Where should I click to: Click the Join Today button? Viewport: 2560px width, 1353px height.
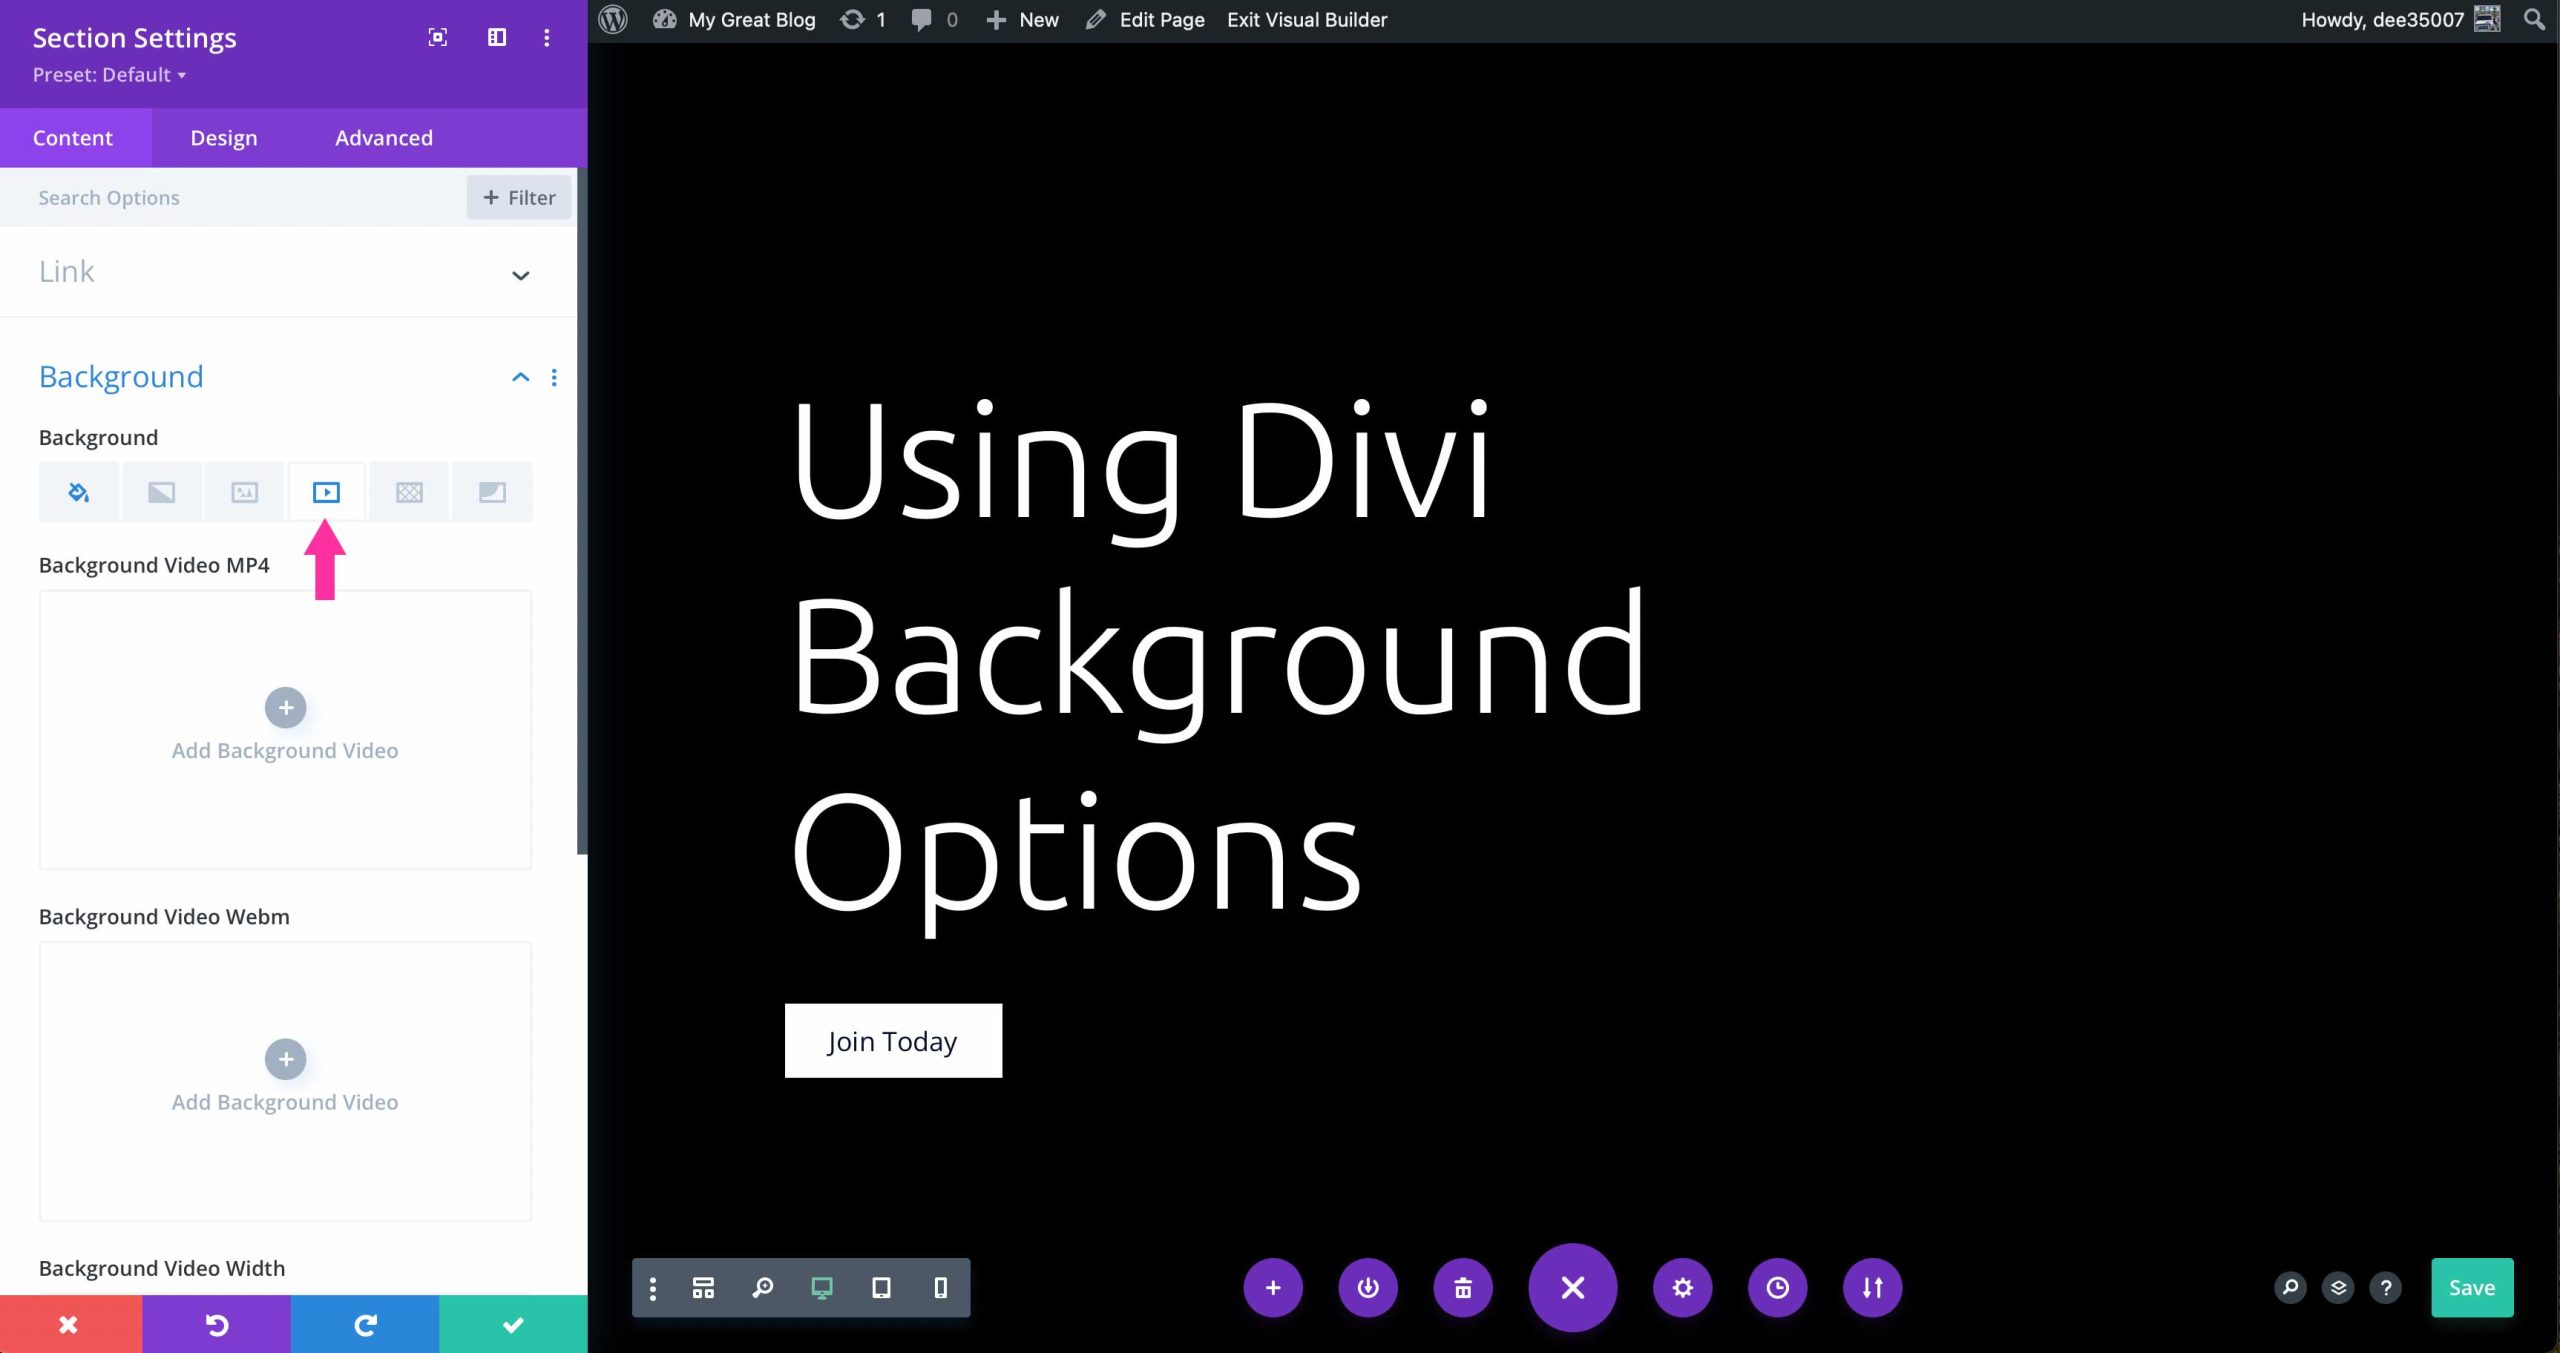click(892, 1040)
